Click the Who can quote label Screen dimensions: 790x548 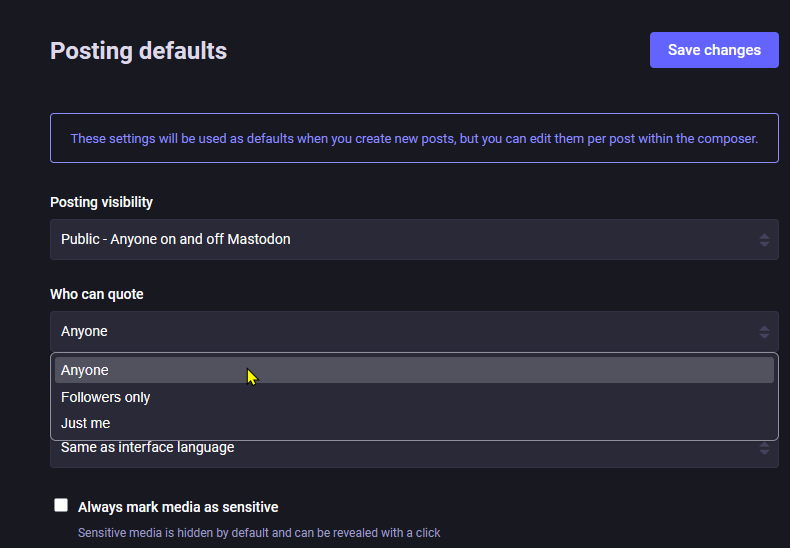pyautogui.click(x=97, y=294)
